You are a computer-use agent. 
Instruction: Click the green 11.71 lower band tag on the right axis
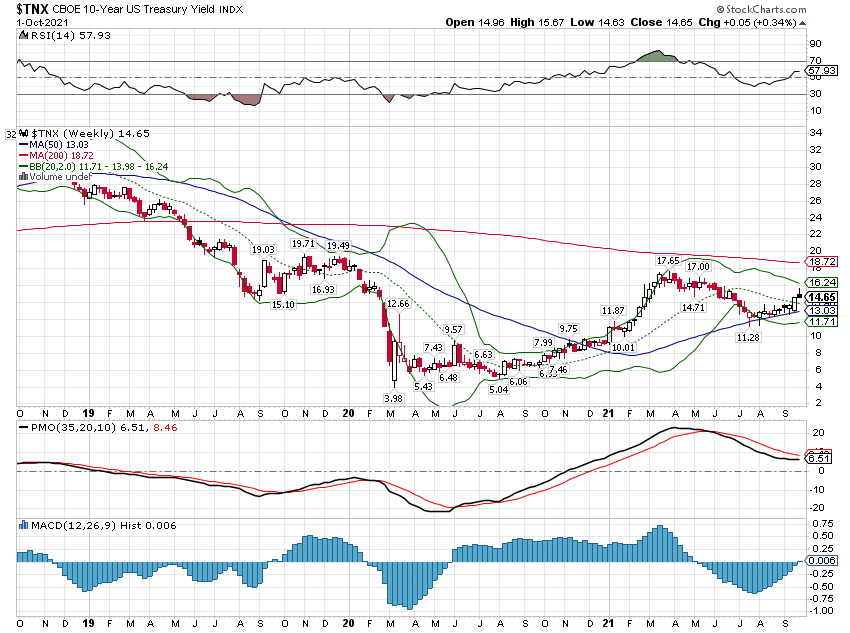(x=822, y=321)
